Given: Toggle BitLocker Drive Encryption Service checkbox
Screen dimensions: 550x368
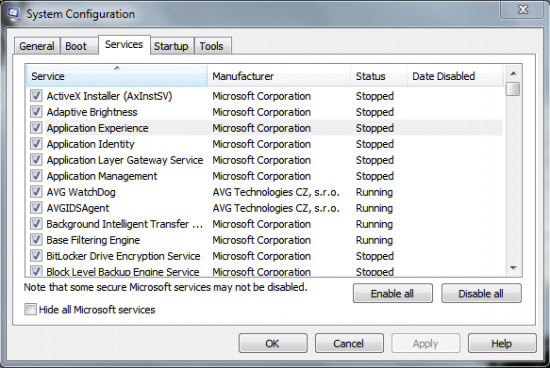Looking at the screenshot, I should (36, 256).
